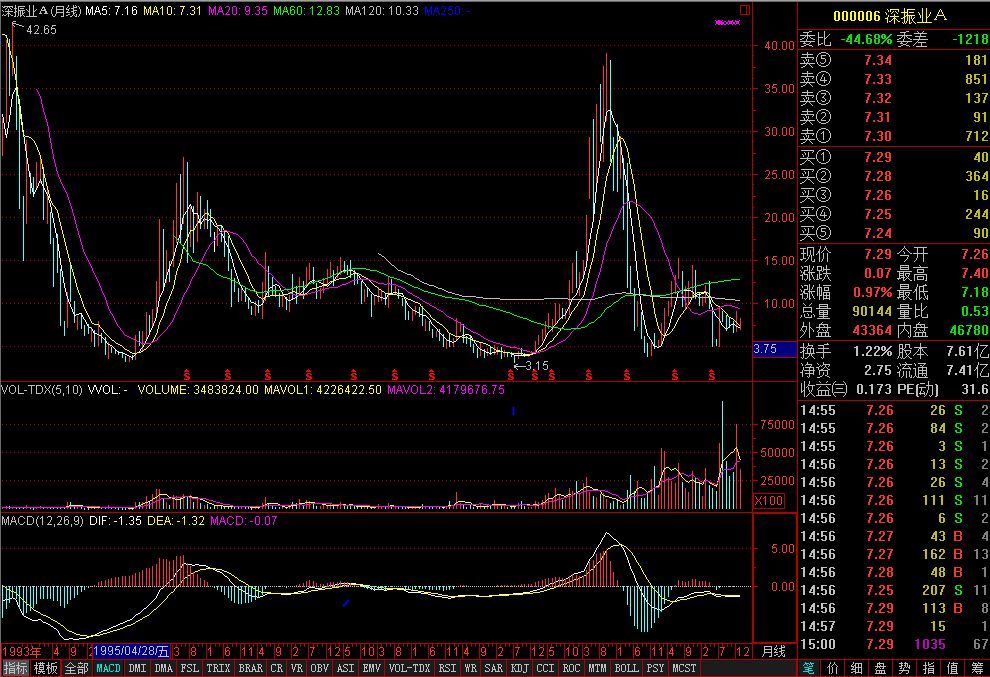The height and width of the screenshot is (677, 990).
Task: Open the 模板 template tab
Action: point(45,668)
